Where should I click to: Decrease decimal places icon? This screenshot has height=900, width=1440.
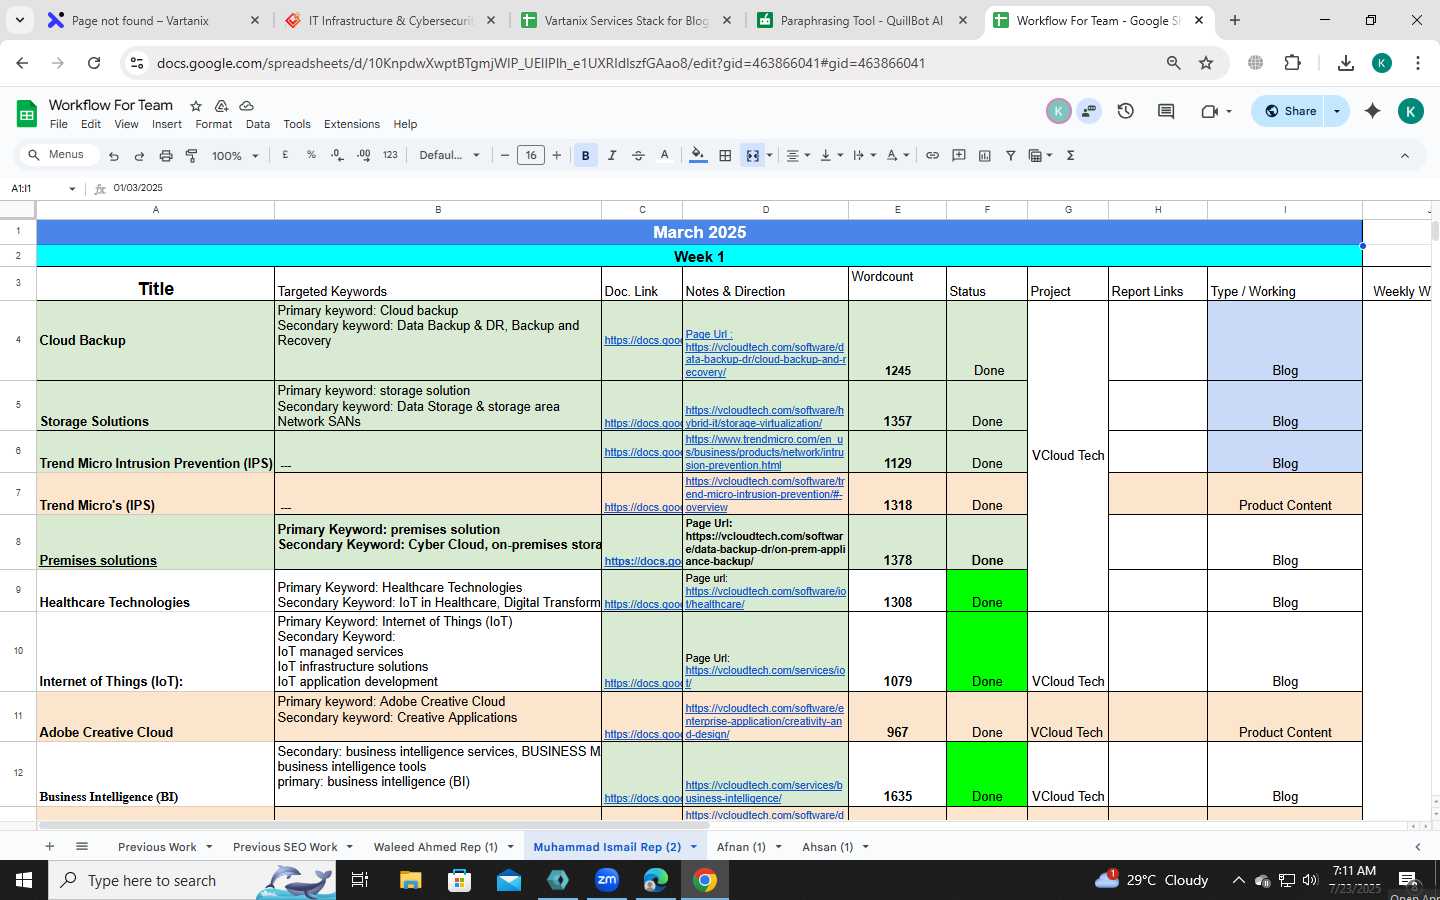click(337, 155)
